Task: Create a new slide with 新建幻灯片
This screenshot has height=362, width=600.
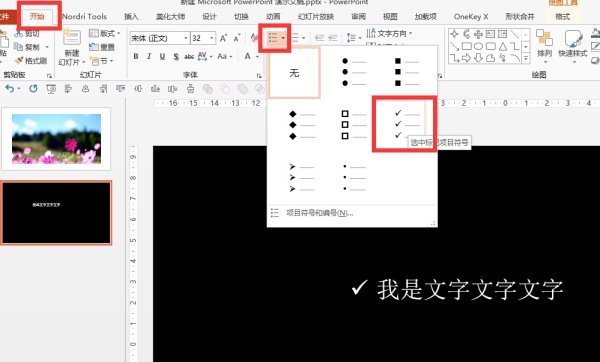Action: click(72, 48)
